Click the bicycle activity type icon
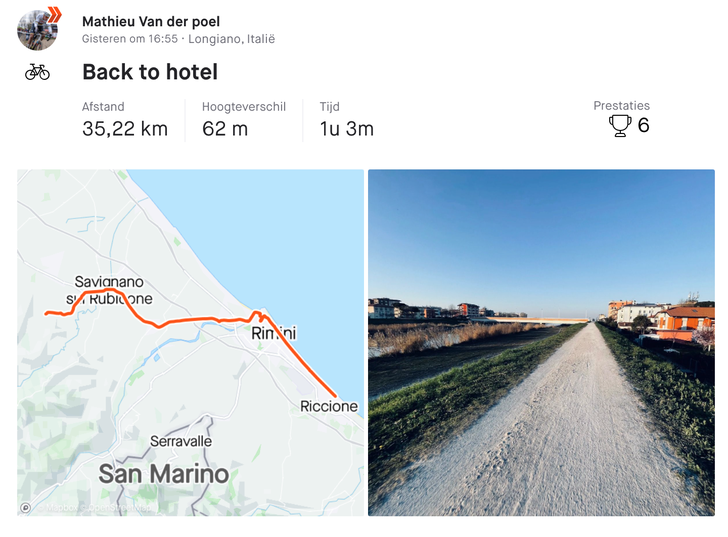 (37, 72)
